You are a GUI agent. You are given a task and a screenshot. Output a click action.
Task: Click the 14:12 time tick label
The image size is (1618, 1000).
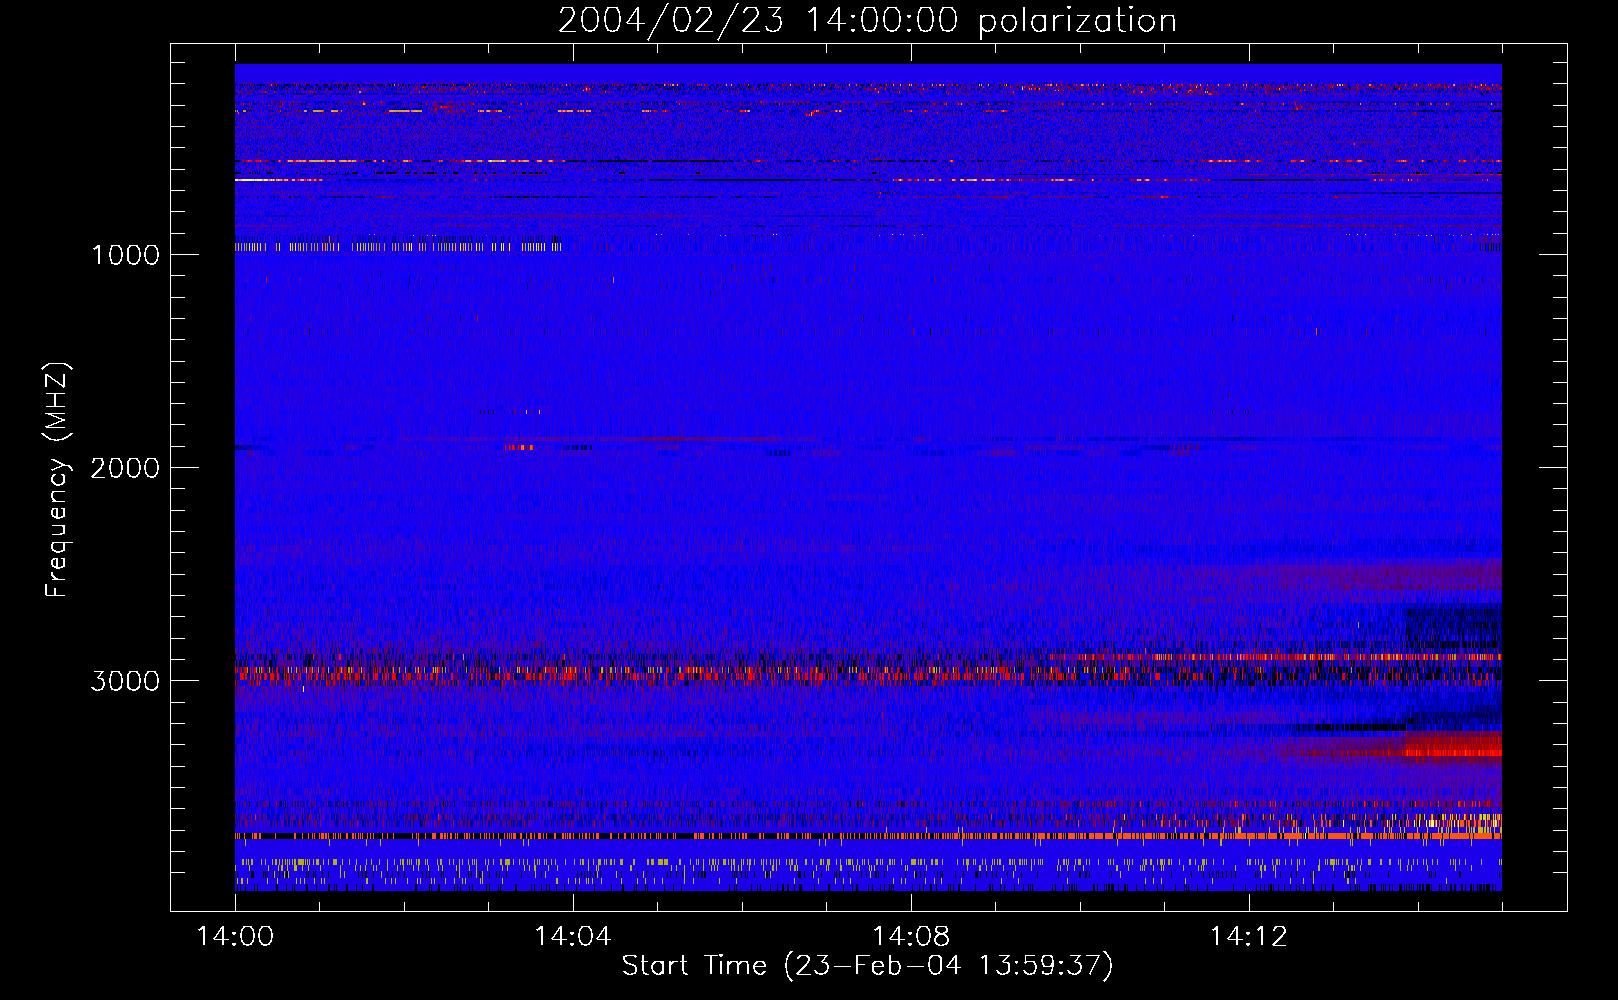pos(1248,937)
